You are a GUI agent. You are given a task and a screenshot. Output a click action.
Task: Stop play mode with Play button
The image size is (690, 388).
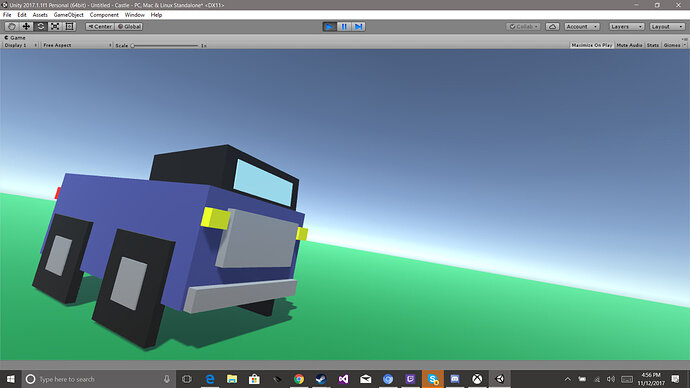(329, 27)
